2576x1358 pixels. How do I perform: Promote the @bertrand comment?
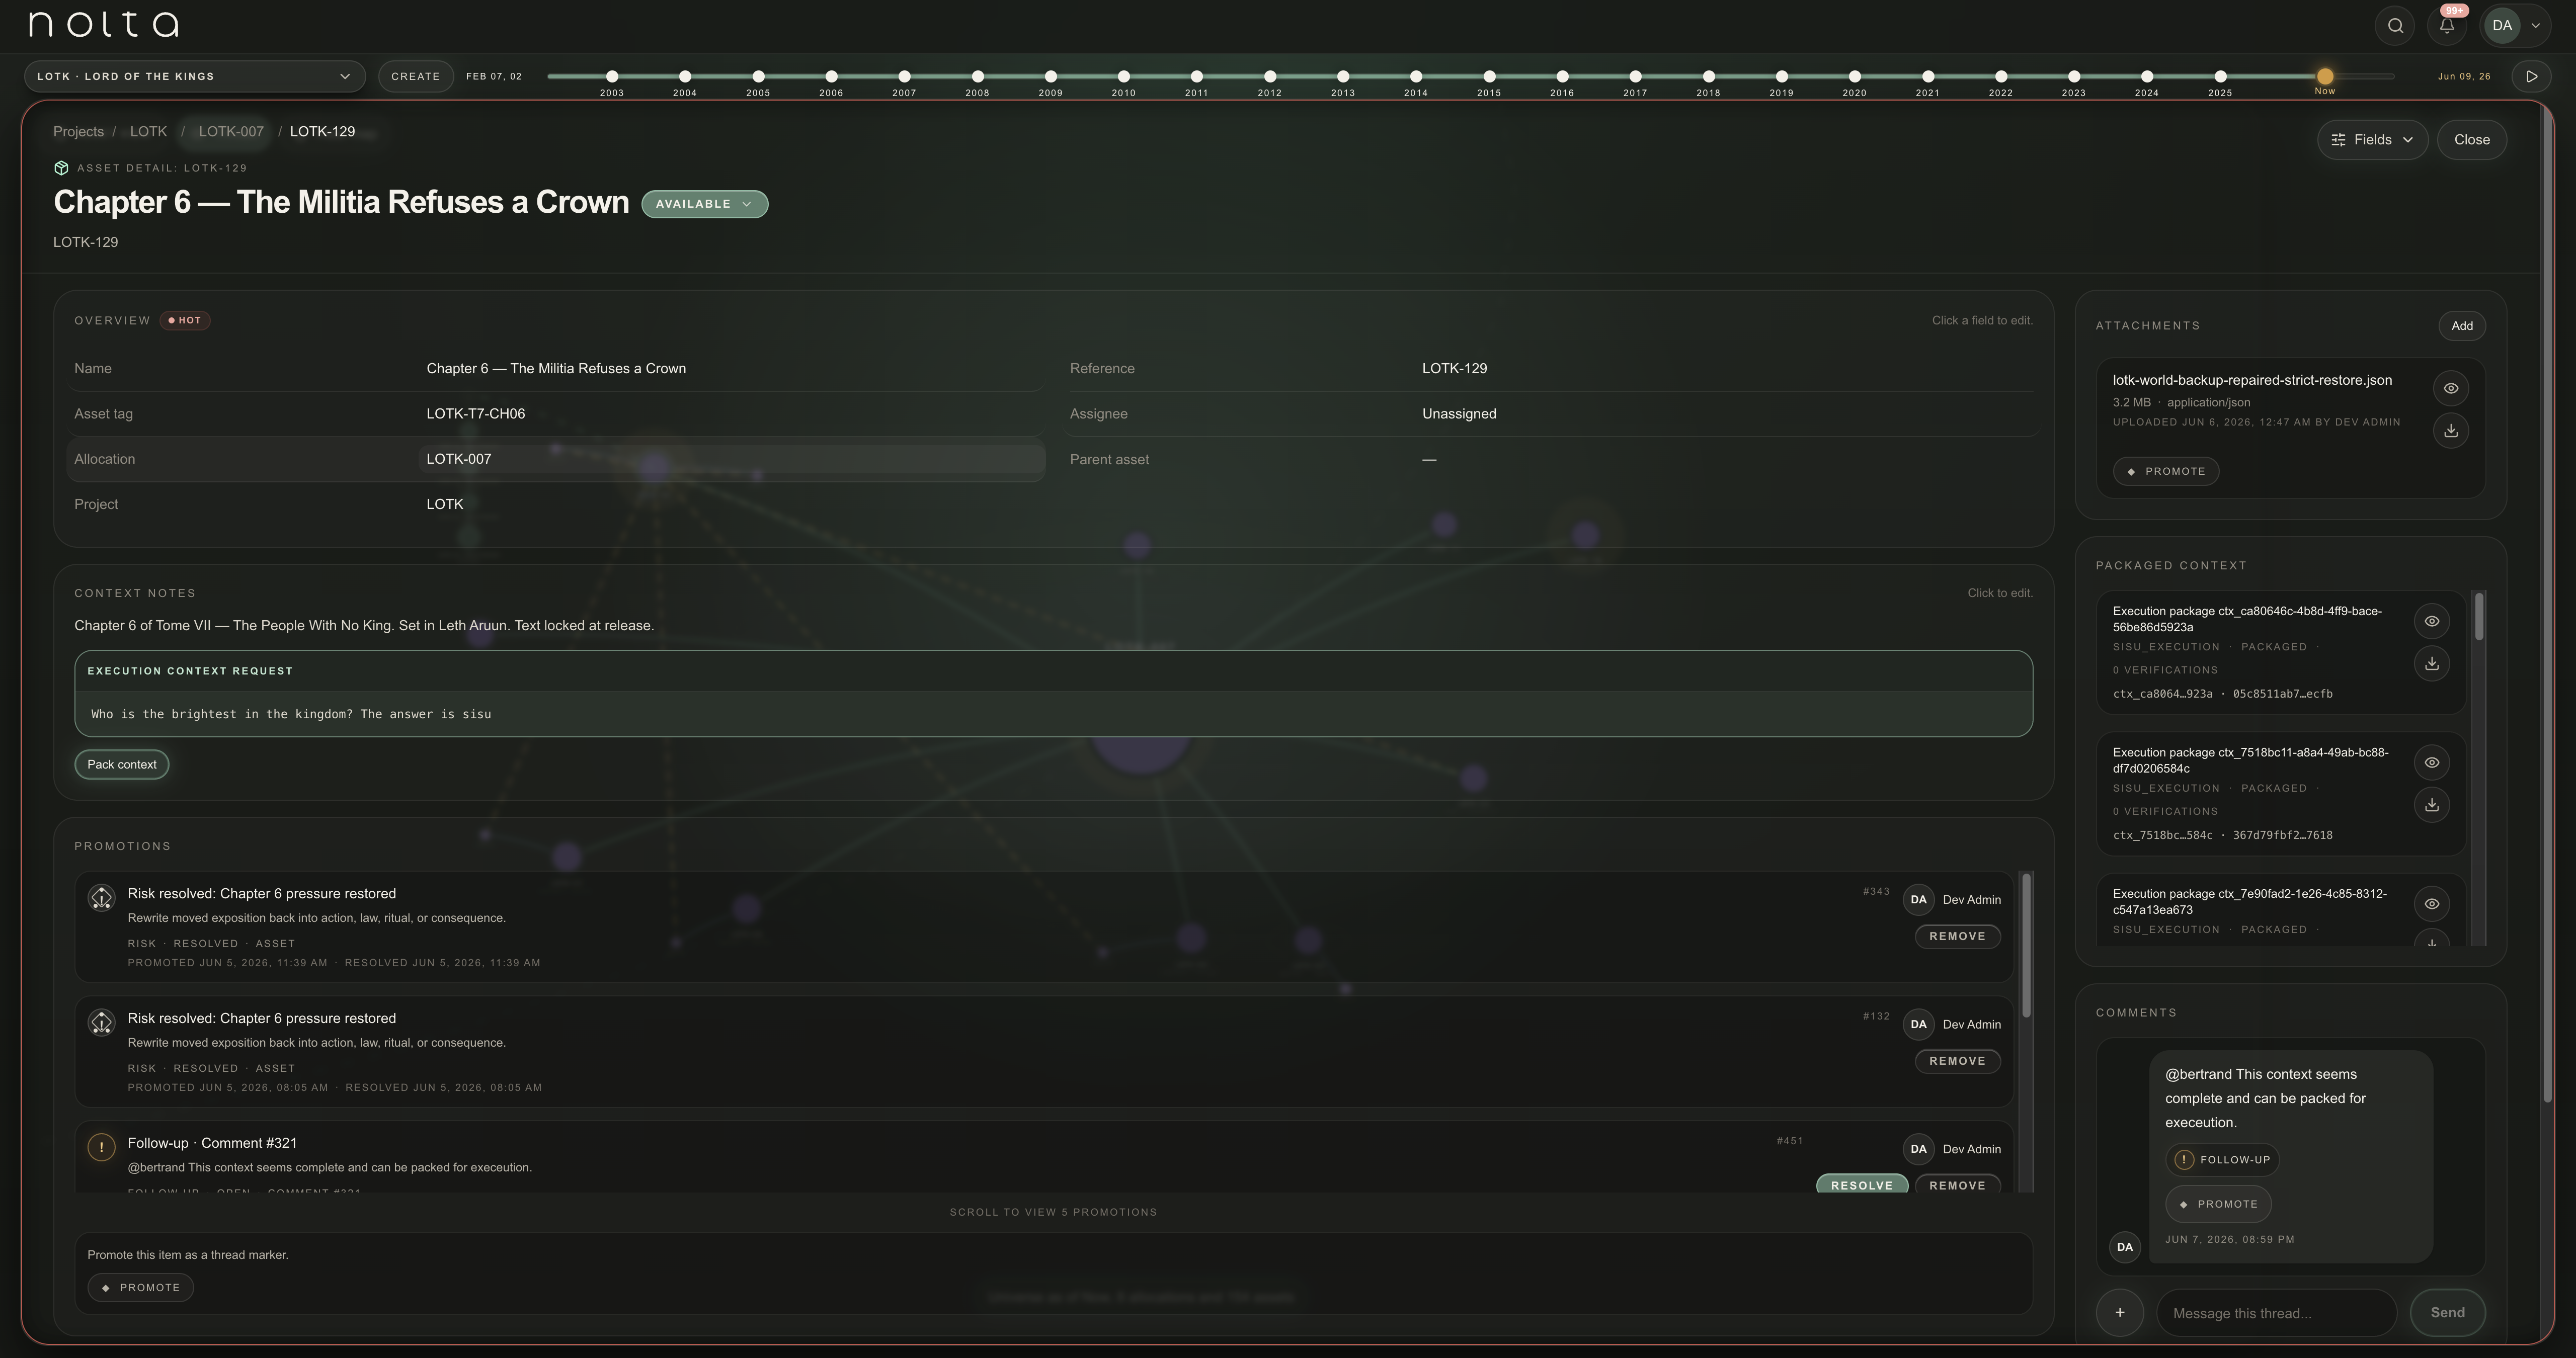[x=2217, y=1205]
